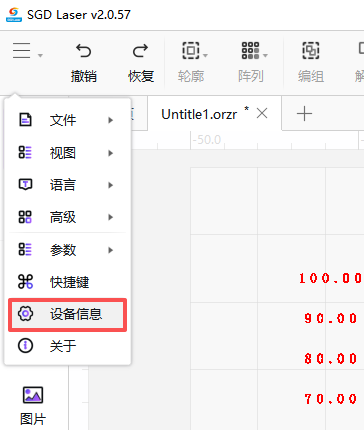
Task: Choose 文件 from the main menu
Action: [x=67, y=120]
